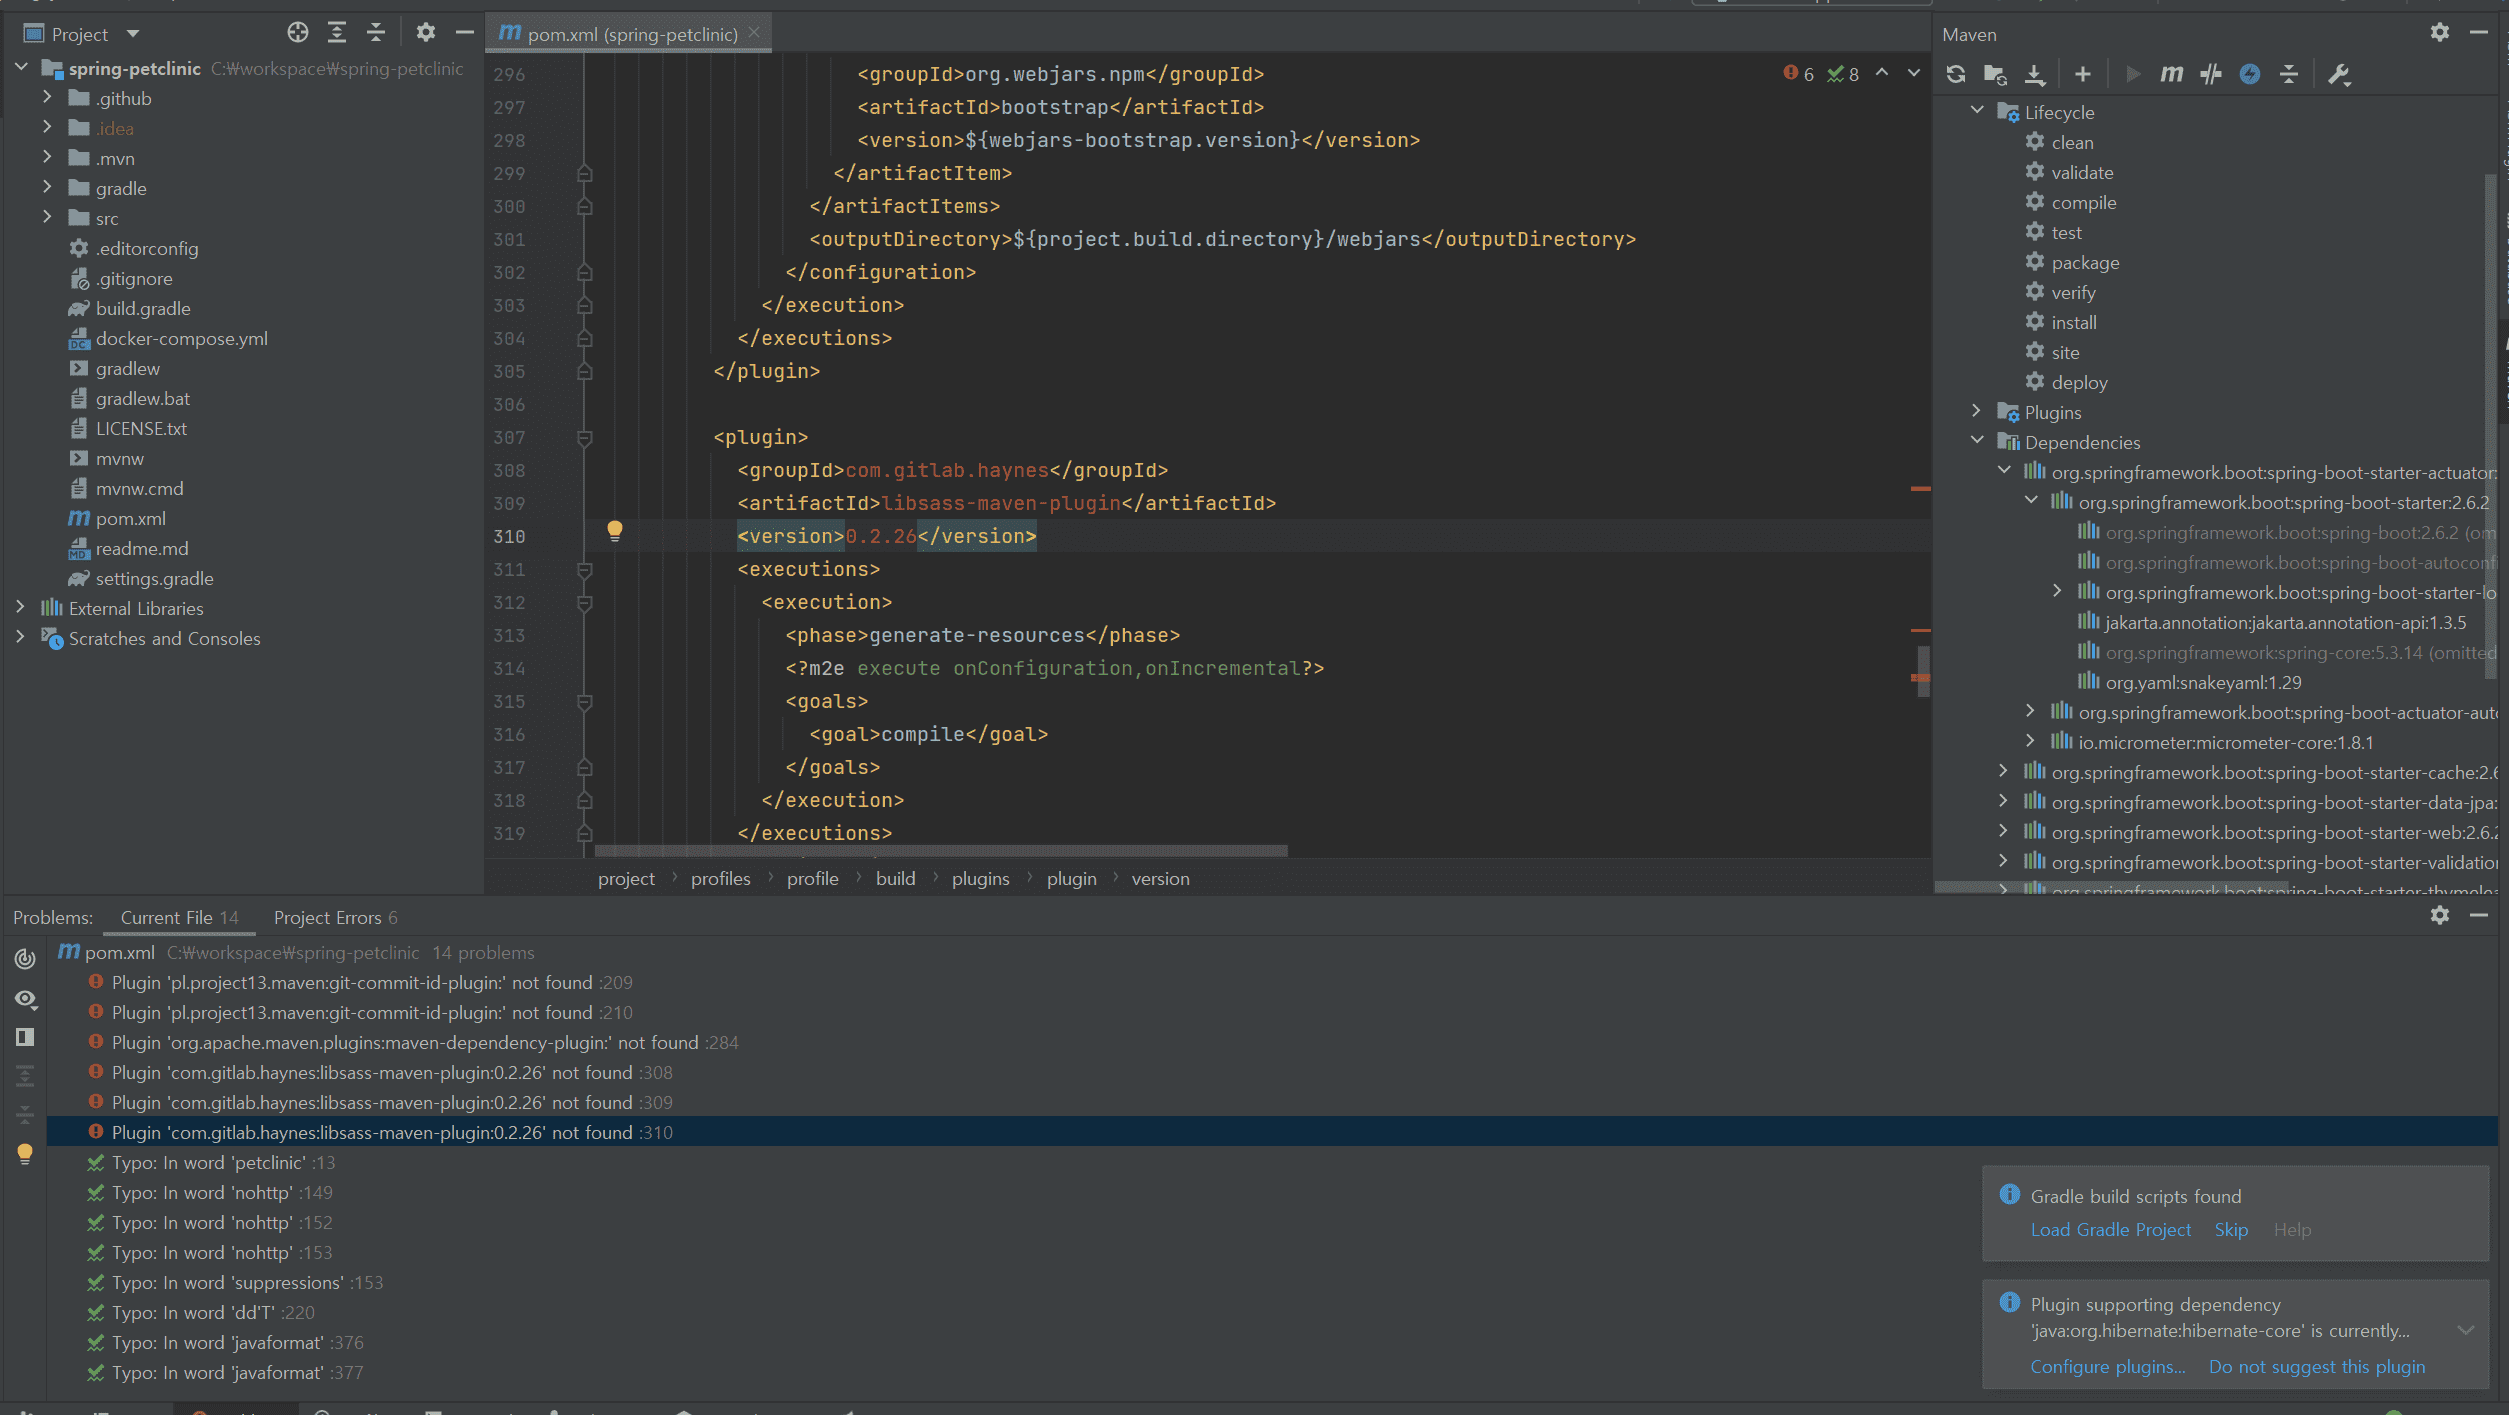
Task: Click Load Gradle Project link
Action: [x=2110, y=1229]
